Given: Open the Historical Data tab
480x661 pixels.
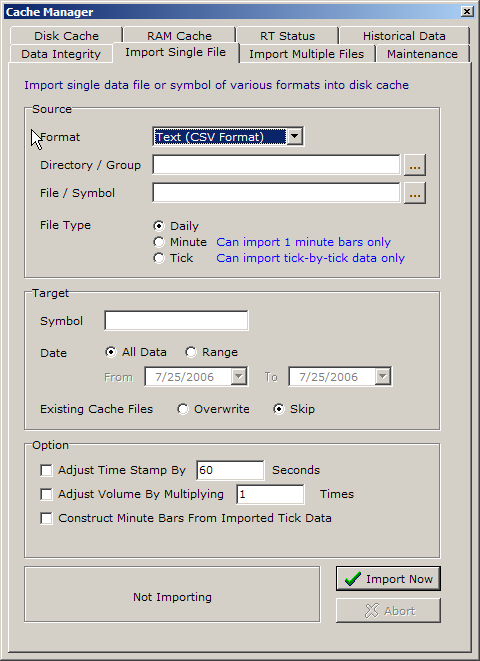Looking at the screenshot, I should click(x=404, y=36).
